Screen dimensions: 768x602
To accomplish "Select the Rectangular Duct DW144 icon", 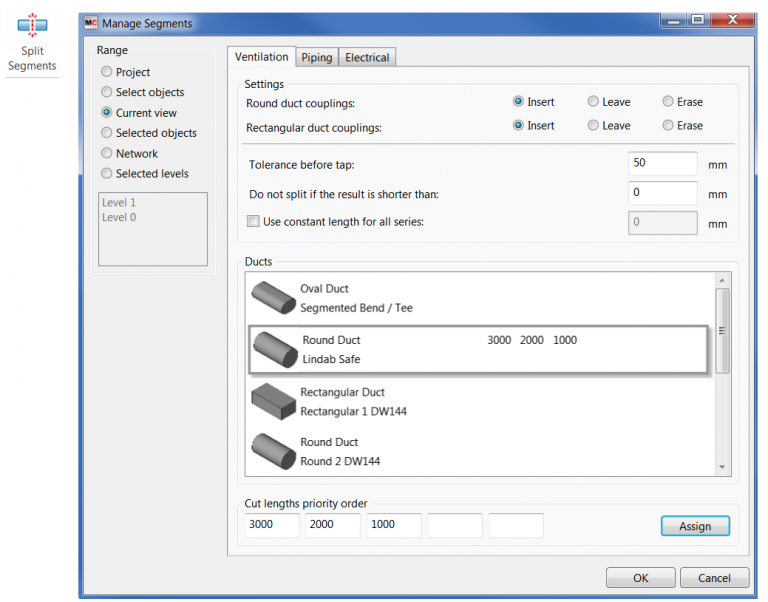I will [272, 402].
